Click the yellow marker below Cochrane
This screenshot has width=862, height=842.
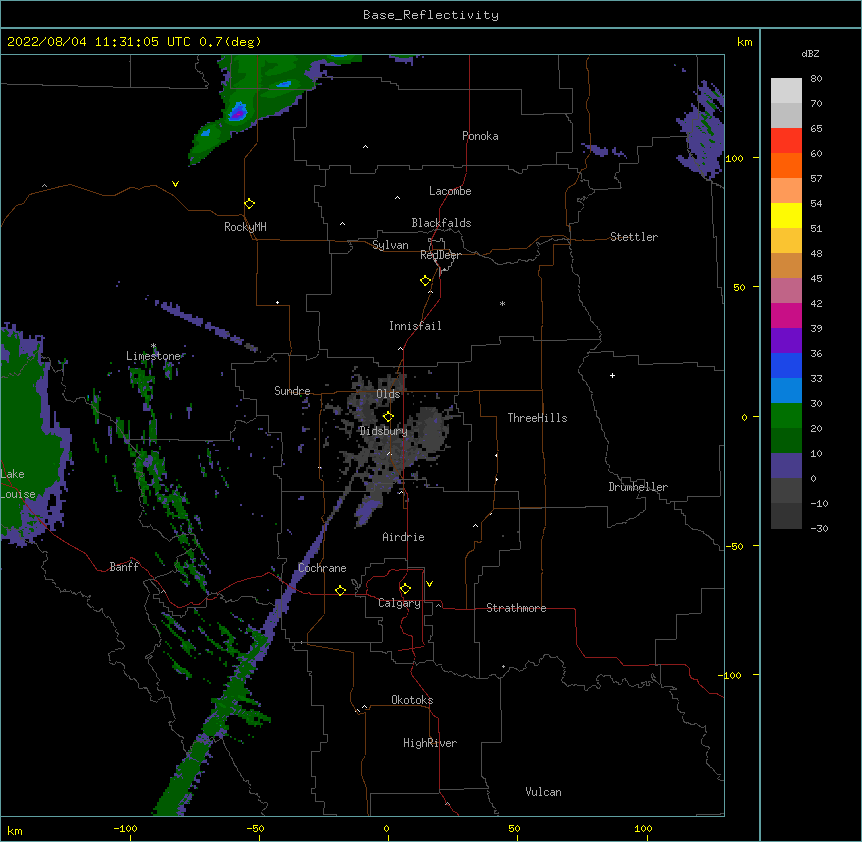click(340, 590)
